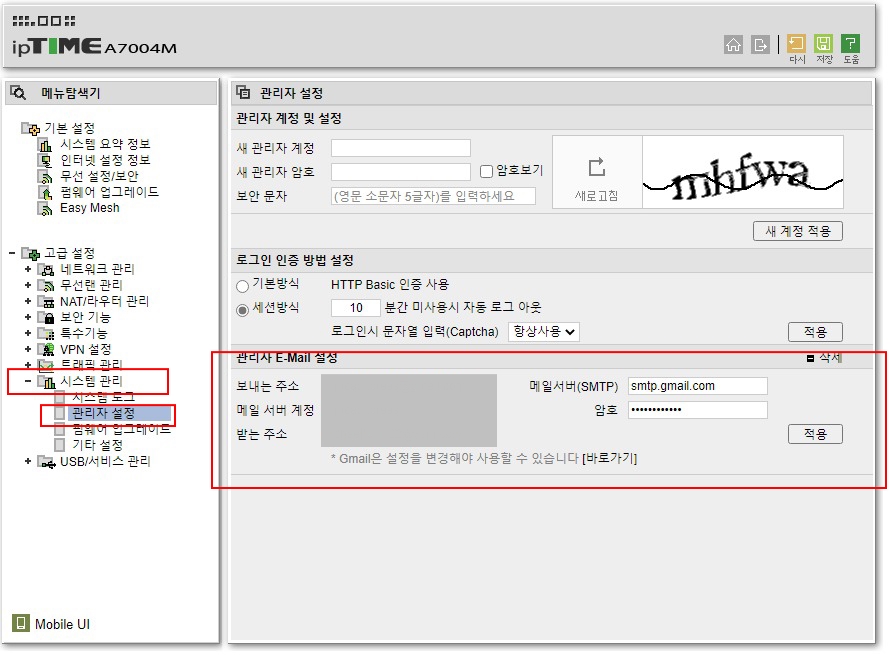This screenshot has height=655, width=891.
Task: Click the 무선랜 관리 folder icon
Action: pos(46,285)
